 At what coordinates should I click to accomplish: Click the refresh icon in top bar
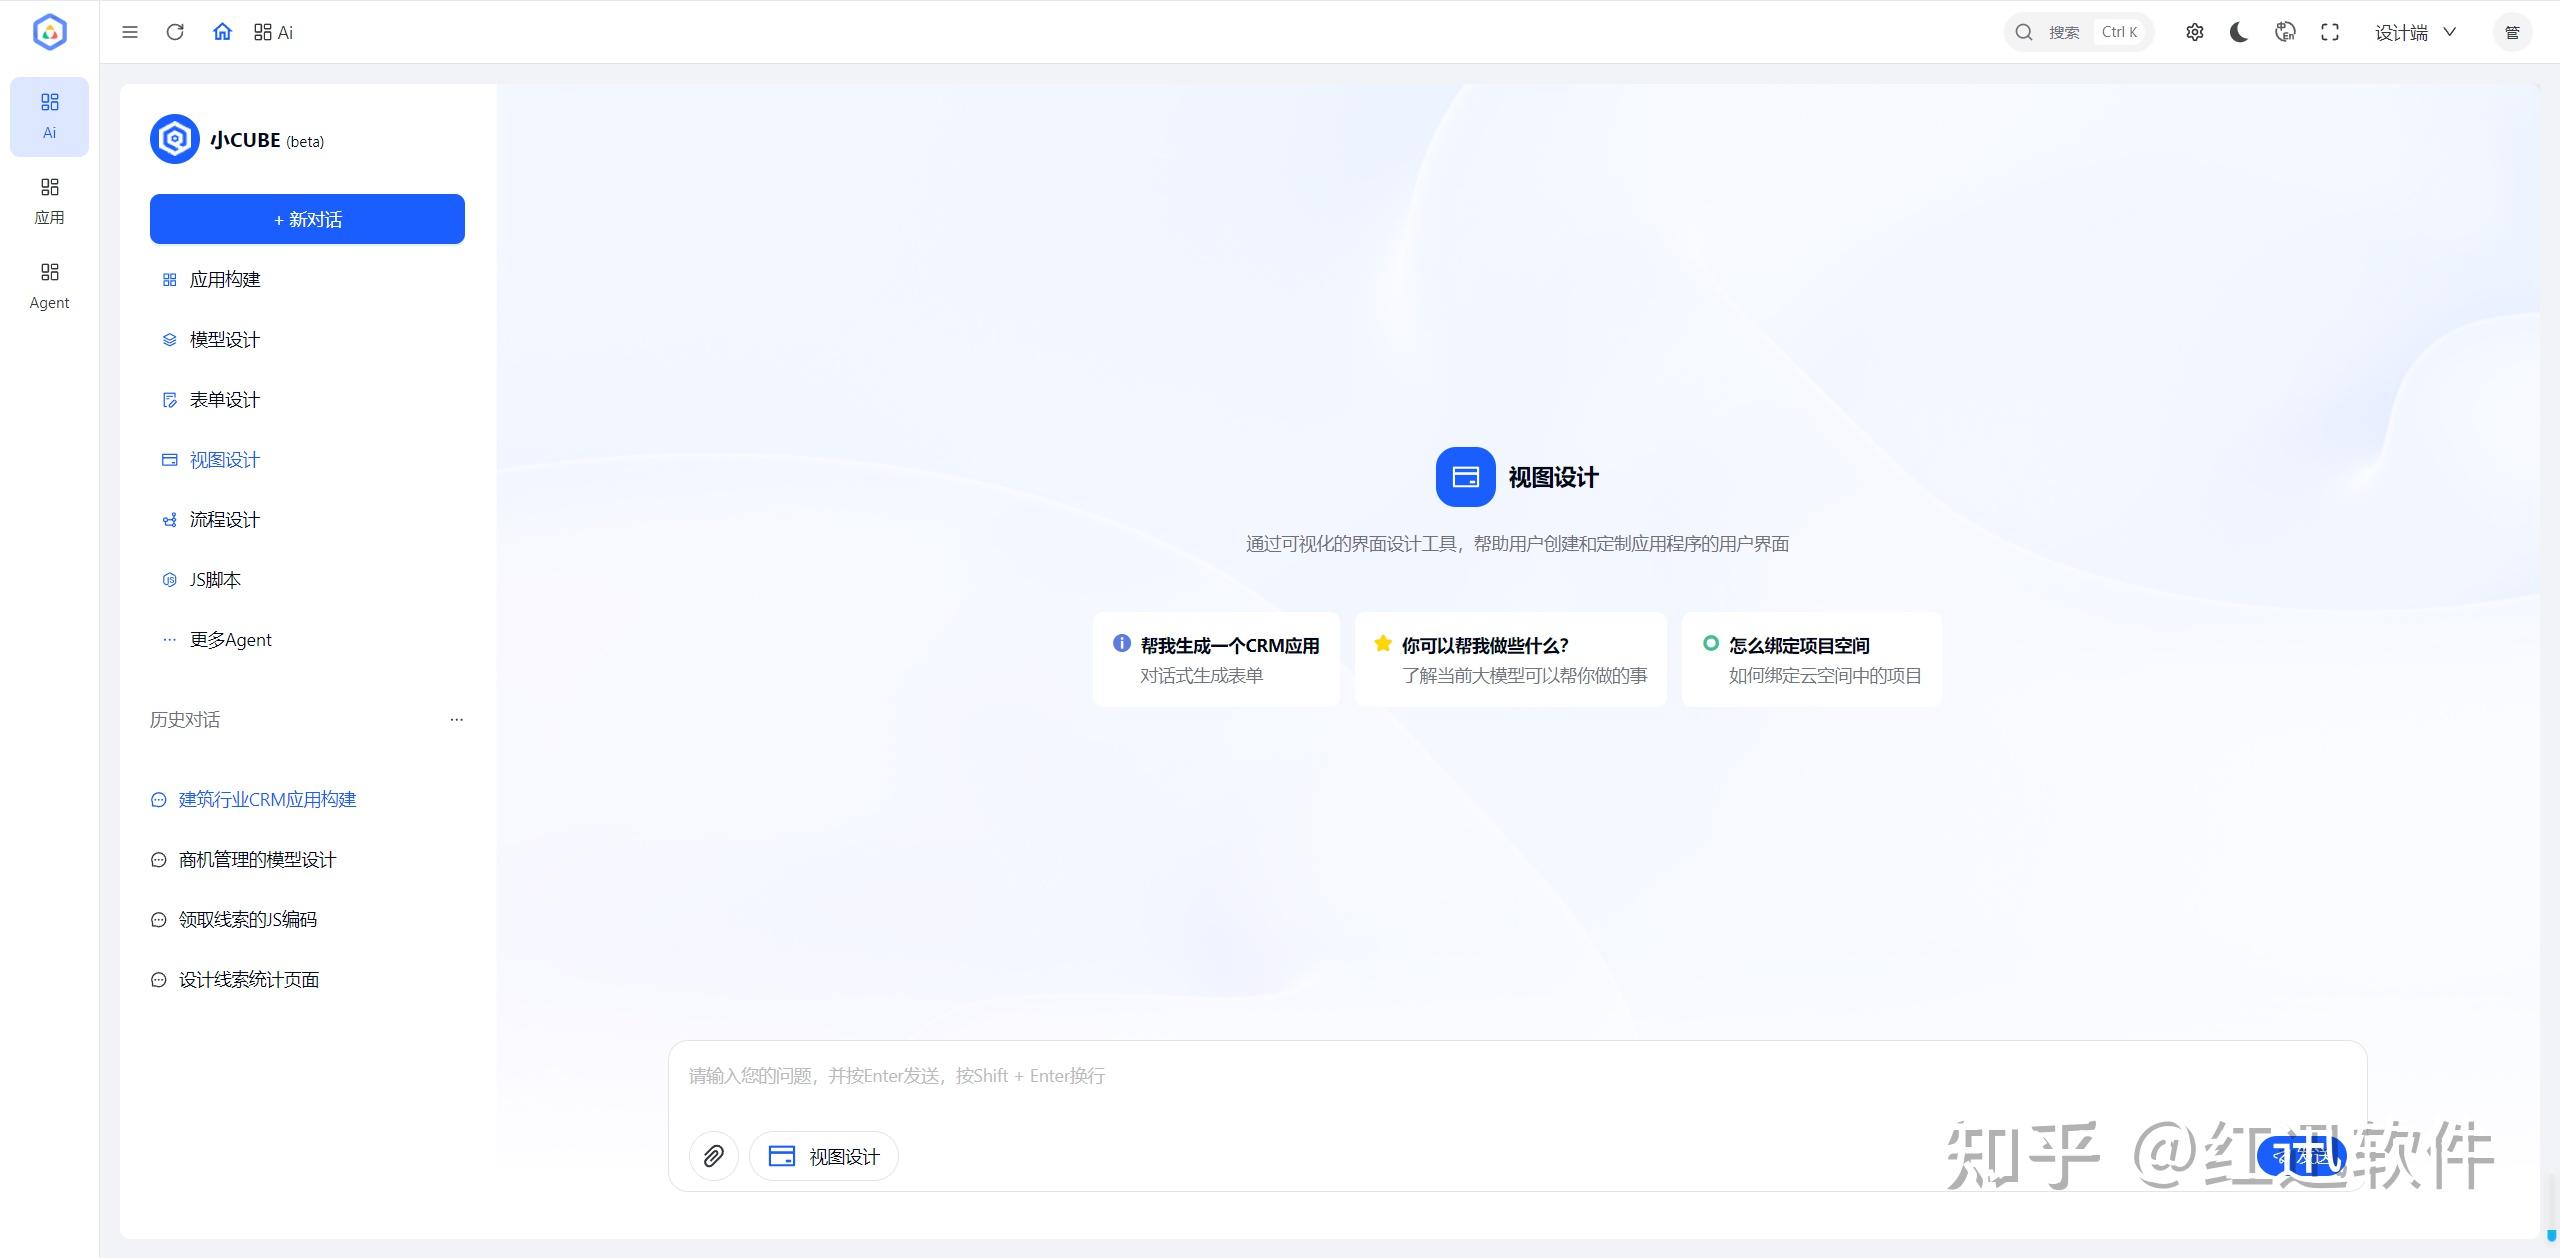175,32
